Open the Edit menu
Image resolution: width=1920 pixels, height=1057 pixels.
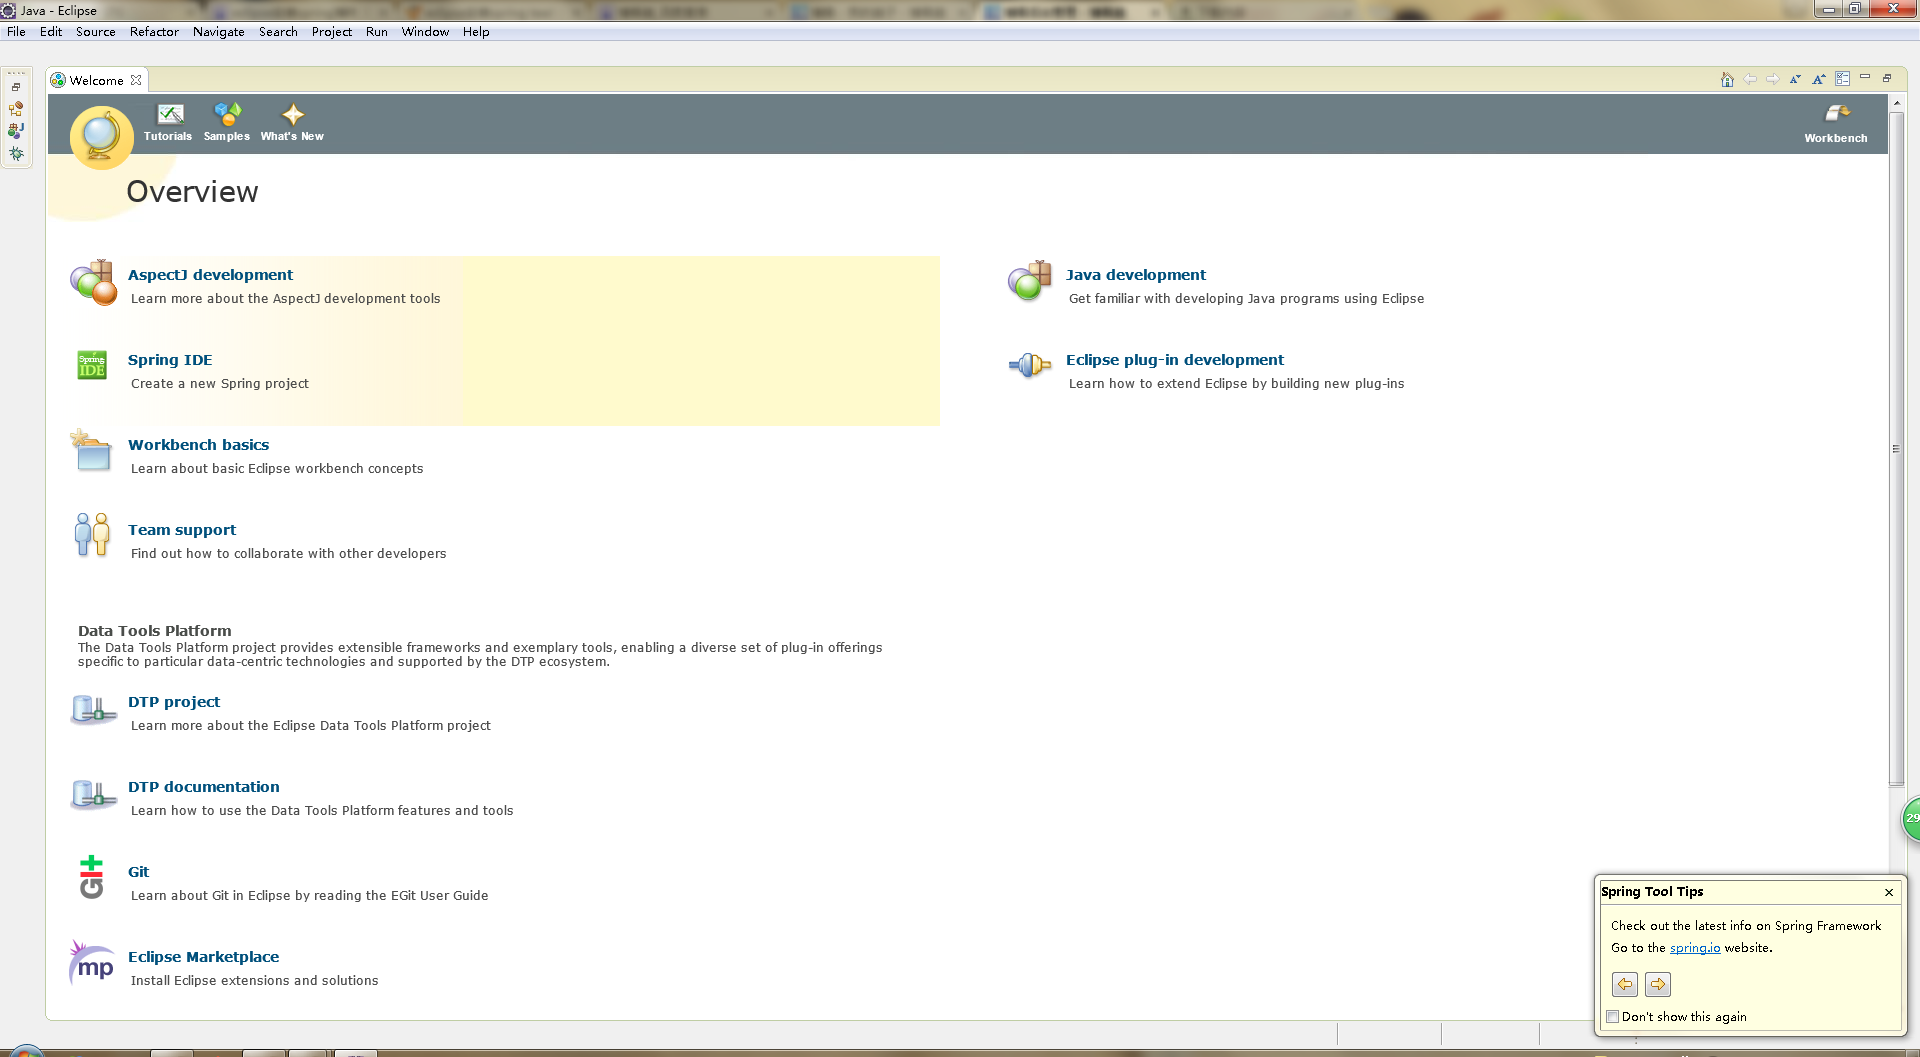click(51, 32)
